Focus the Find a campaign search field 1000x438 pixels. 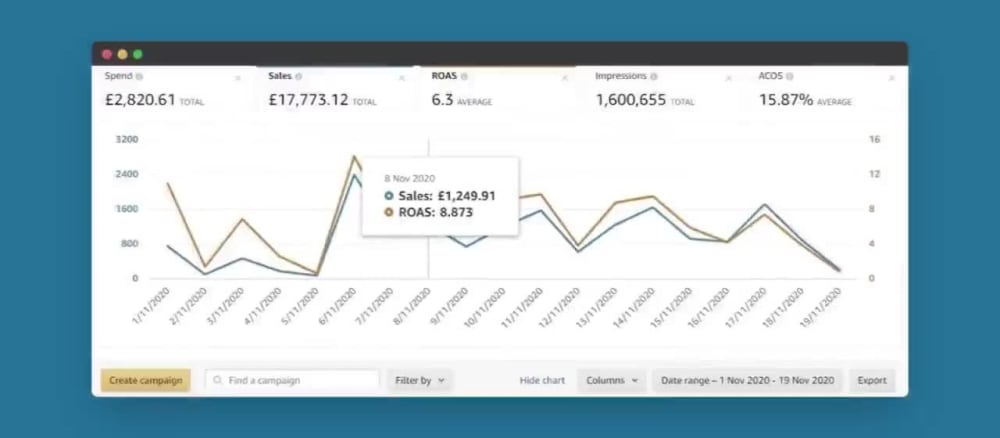tap(292, 381)
